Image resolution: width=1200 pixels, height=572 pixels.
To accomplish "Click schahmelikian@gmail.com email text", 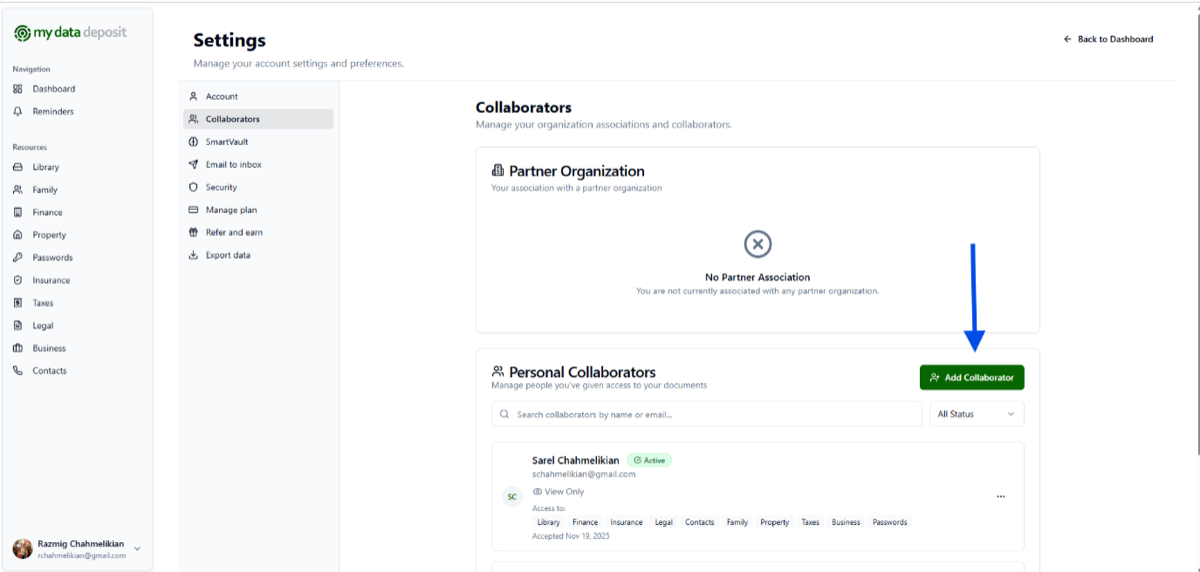I will tap(584, 474).
